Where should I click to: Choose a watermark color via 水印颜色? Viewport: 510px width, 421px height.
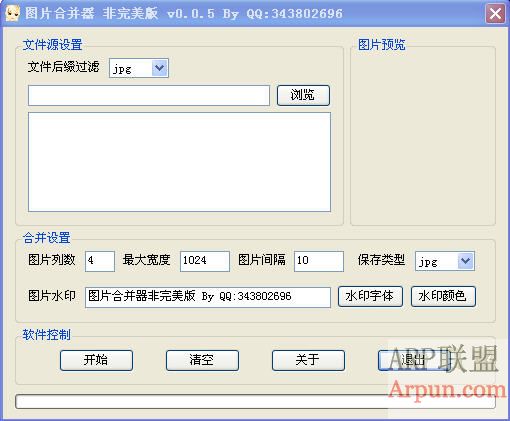(443, 296)
